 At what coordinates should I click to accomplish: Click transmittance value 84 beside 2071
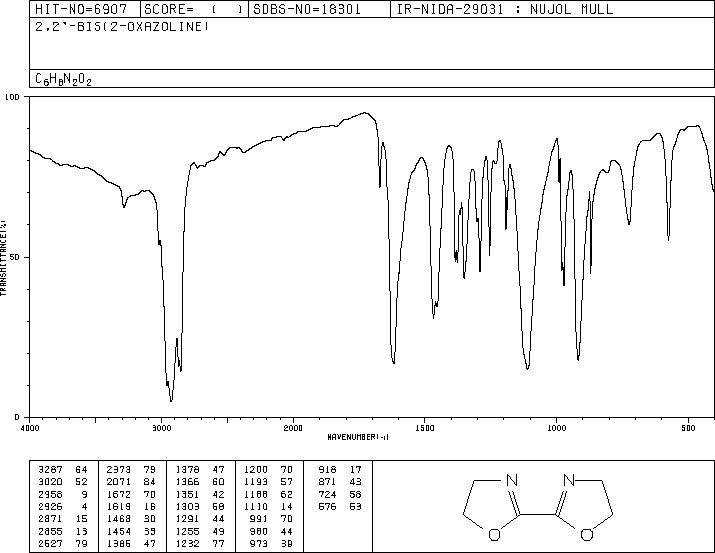[x=150, y=482]
